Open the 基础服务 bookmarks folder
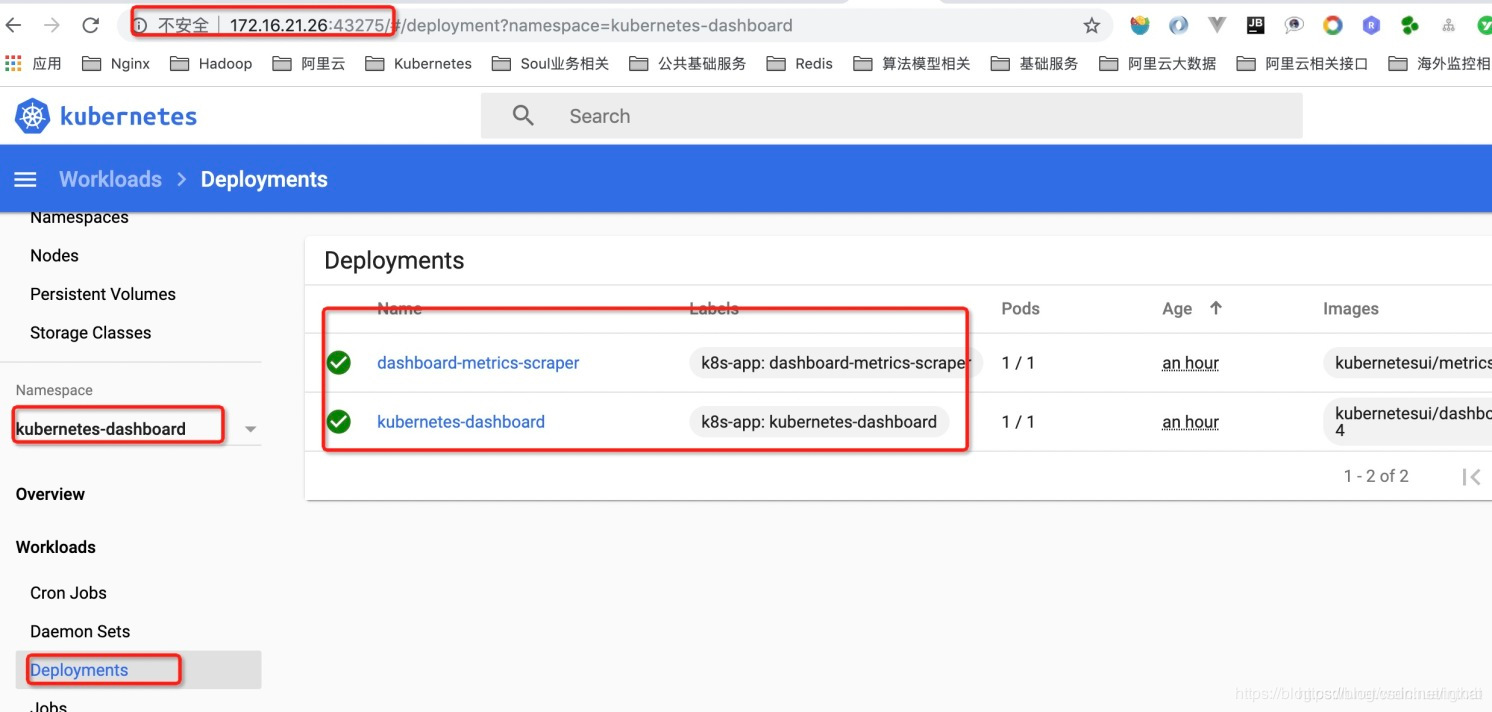The height and width of the screenshot is (712, 1492). tap(1035, 63)
